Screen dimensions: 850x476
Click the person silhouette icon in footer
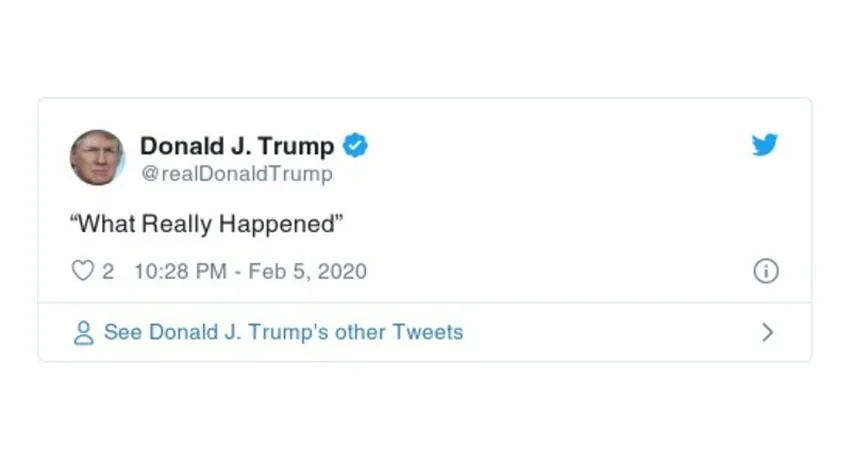pyautogui.click(x=83, y=332)
